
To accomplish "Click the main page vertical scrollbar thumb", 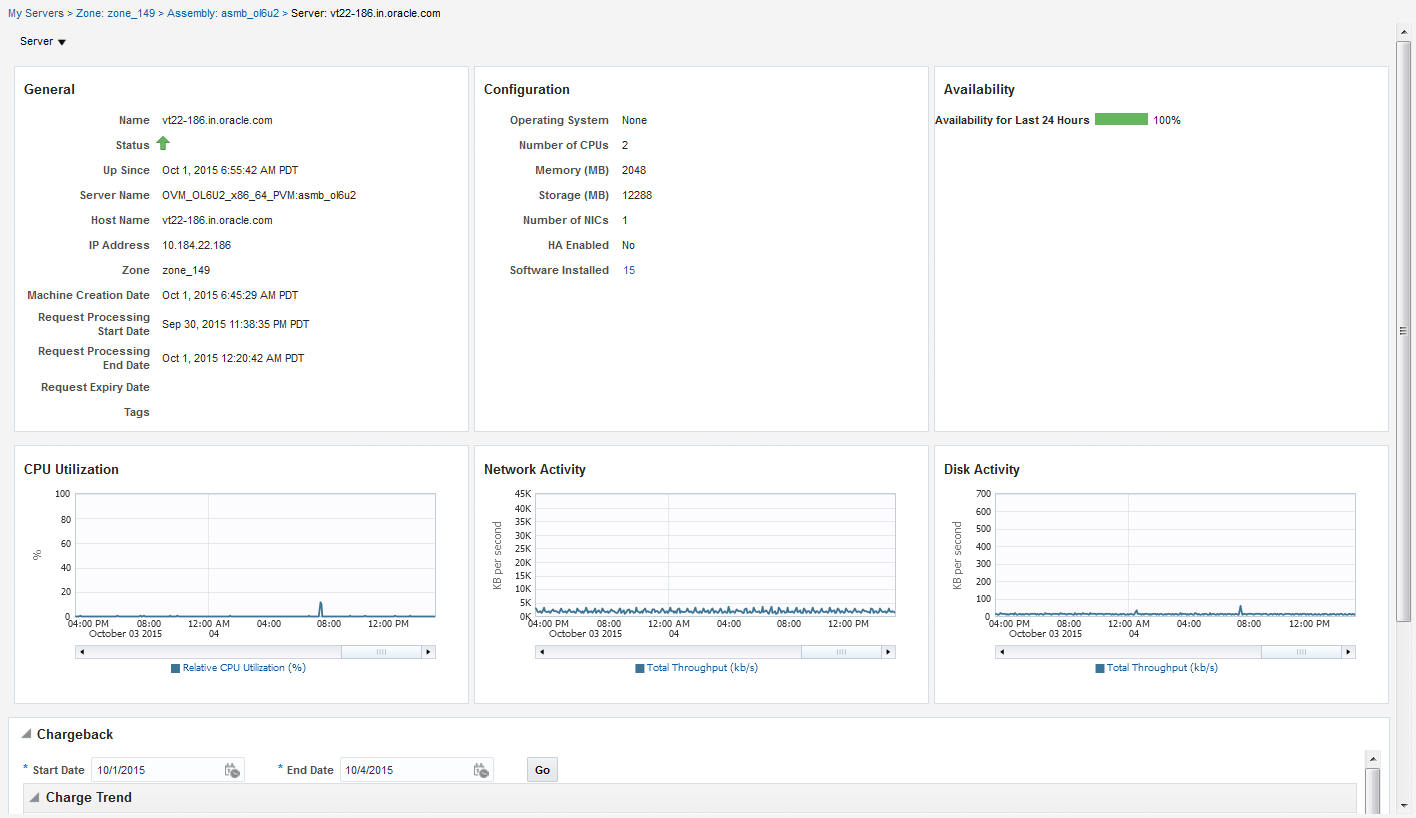I will (1403, 331).
